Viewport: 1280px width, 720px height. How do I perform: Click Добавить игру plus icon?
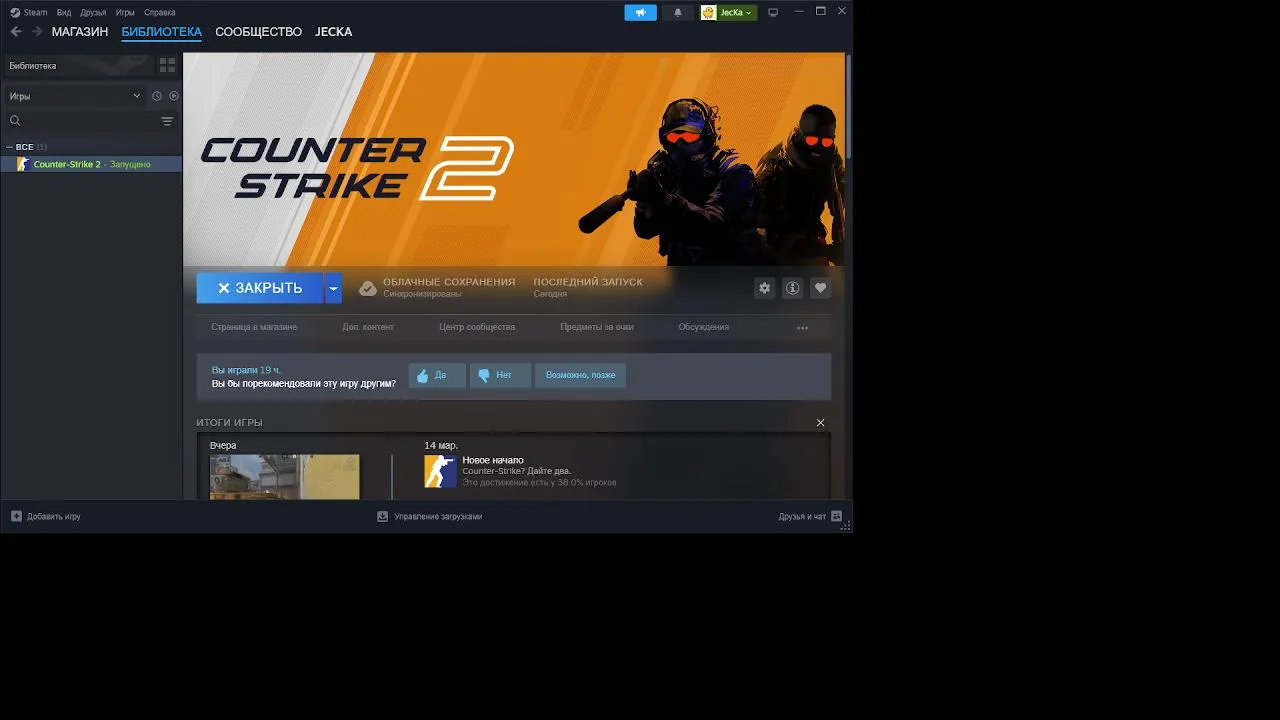tap(16, 516)
